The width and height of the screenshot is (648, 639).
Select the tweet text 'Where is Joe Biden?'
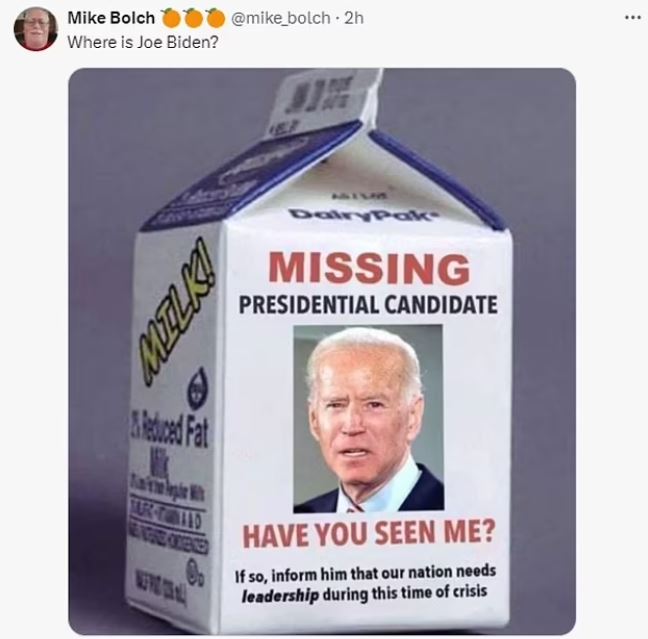[143, 42]
